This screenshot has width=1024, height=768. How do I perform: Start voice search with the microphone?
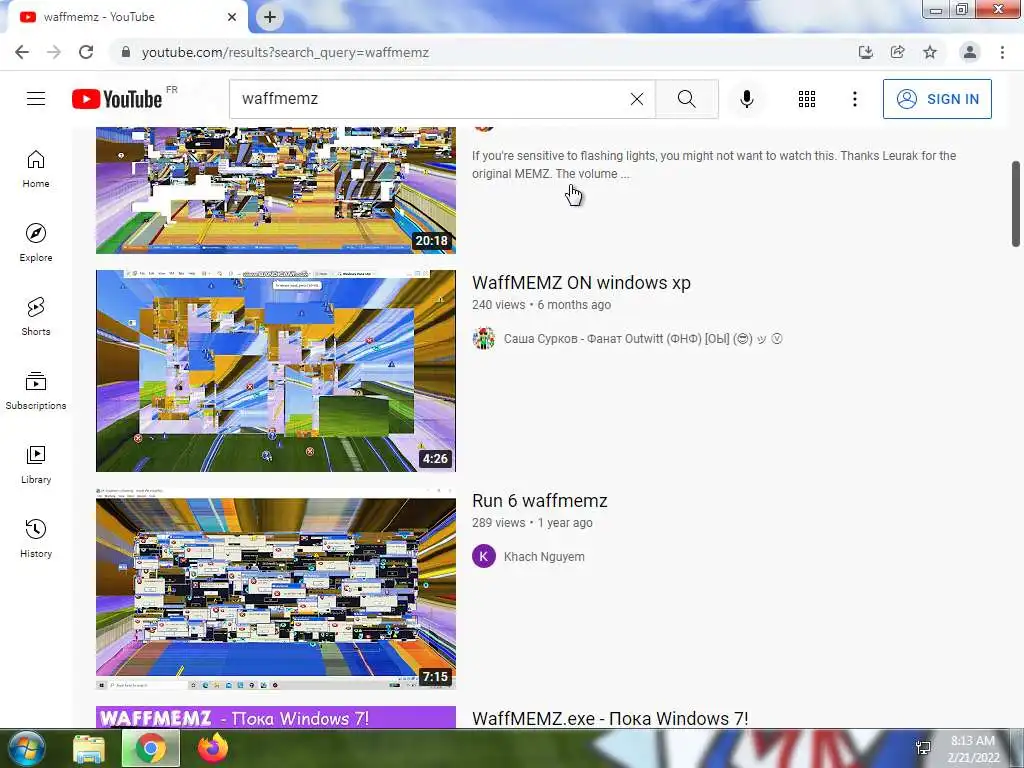pyautogui.click(x=747, y=99)
